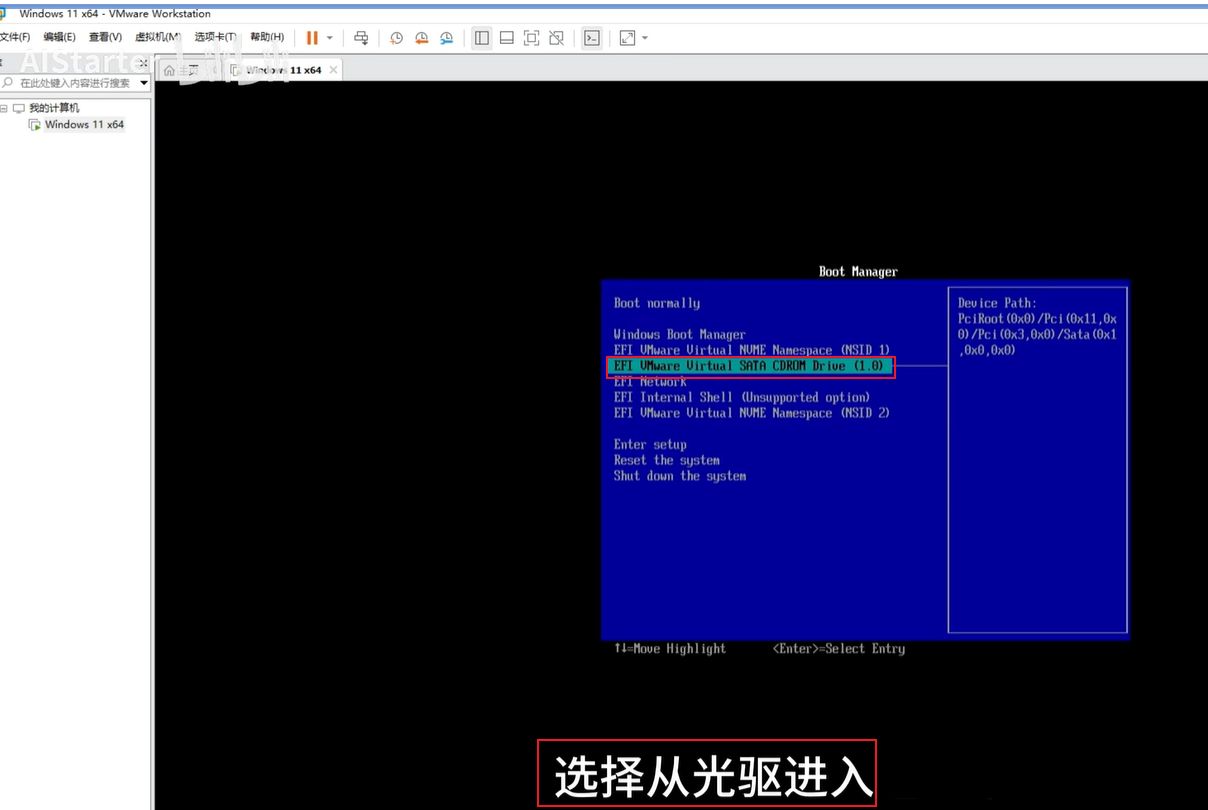
Task: Select Windows 11 x64 in library tree
Action: coord(84,125)
